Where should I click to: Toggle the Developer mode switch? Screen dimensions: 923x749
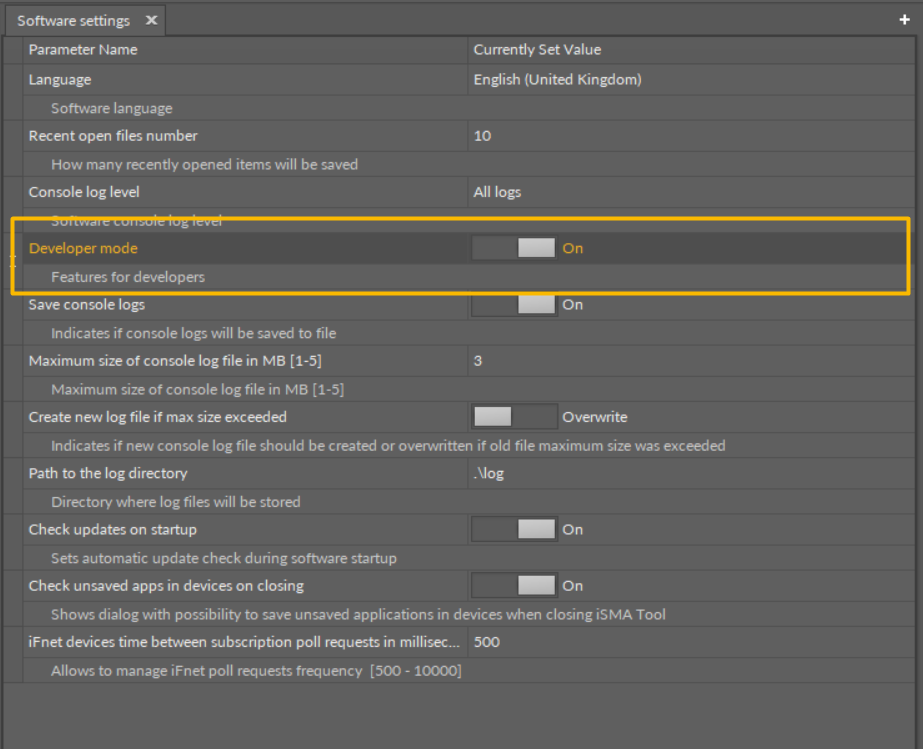pyautogui.click(x=514, y=248)
